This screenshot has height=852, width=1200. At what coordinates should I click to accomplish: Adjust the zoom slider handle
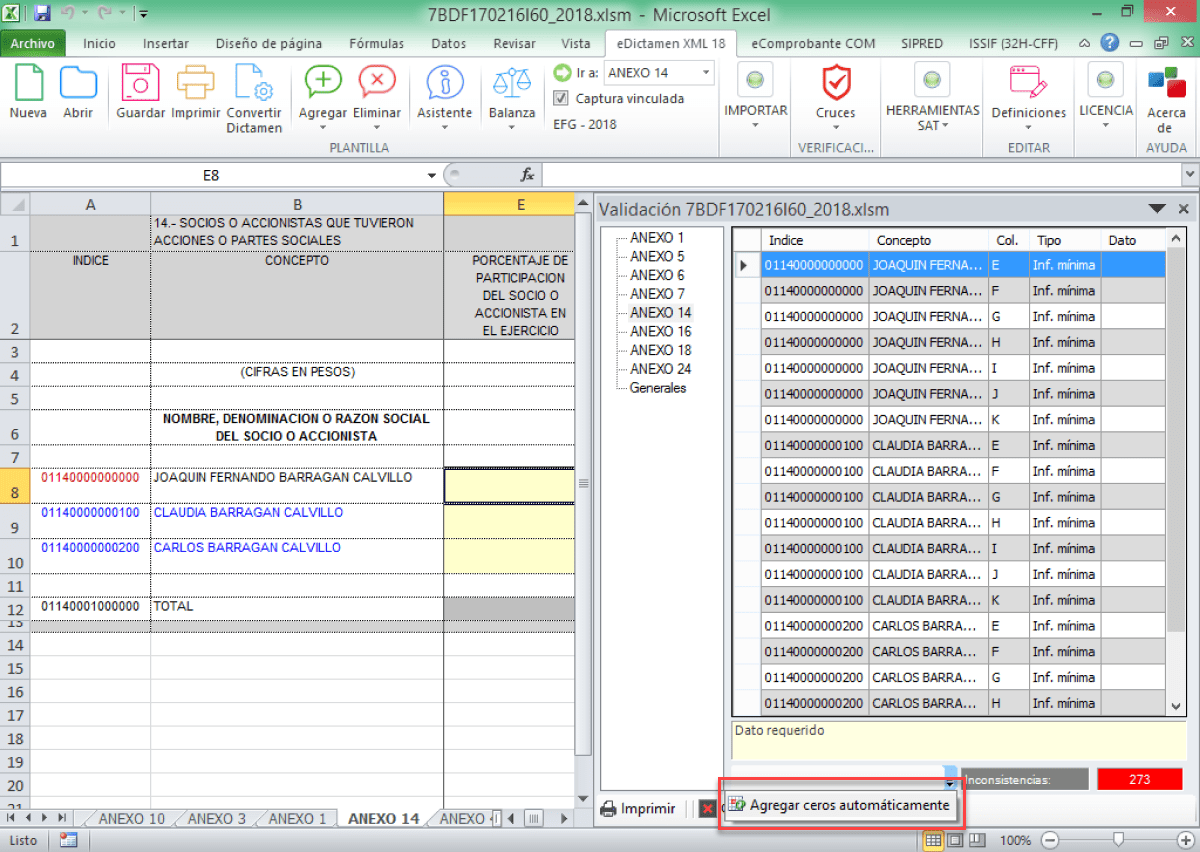1118,840
